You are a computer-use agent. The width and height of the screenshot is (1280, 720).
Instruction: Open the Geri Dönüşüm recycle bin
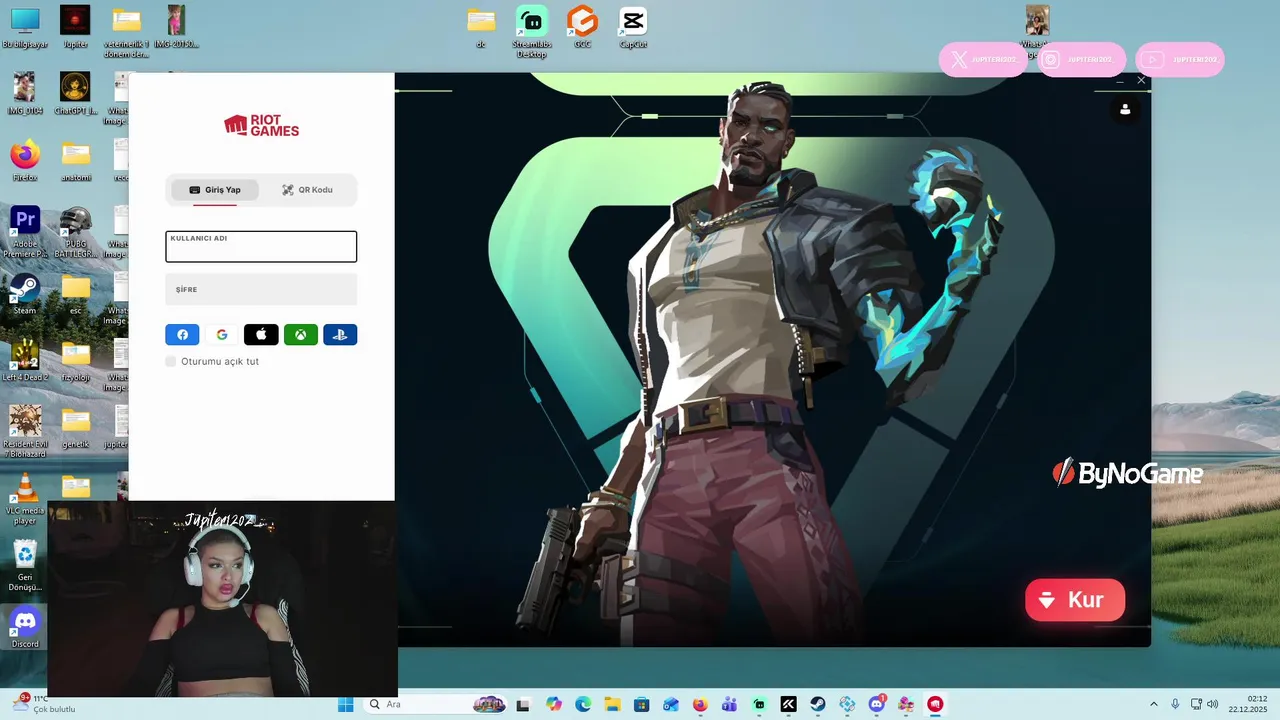point(25,565)
